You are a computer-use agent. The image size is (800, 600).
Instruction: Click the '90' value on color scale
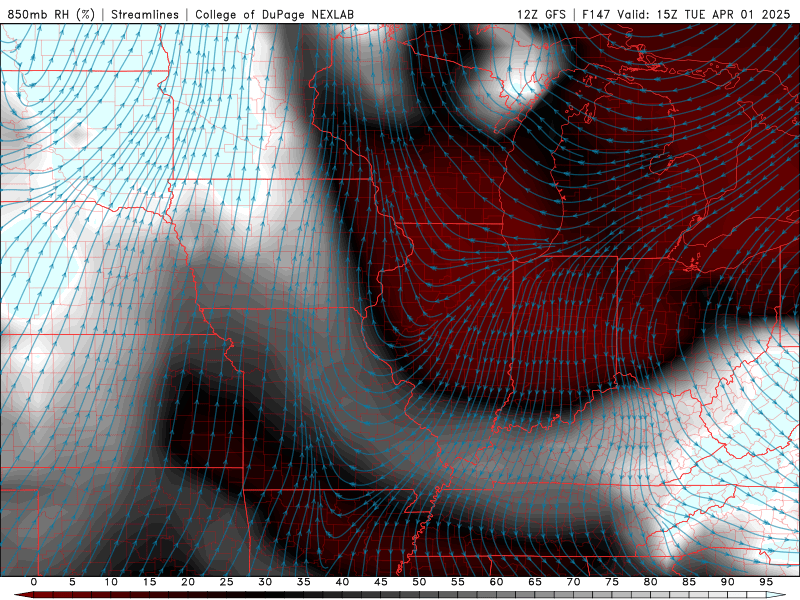pyautogui.click(x=728, y=582)
